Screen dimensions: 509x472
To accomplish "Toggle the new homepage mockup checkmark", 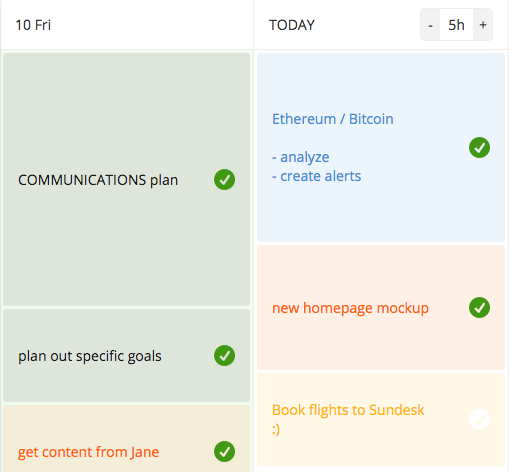I will [x=479, y=307].
